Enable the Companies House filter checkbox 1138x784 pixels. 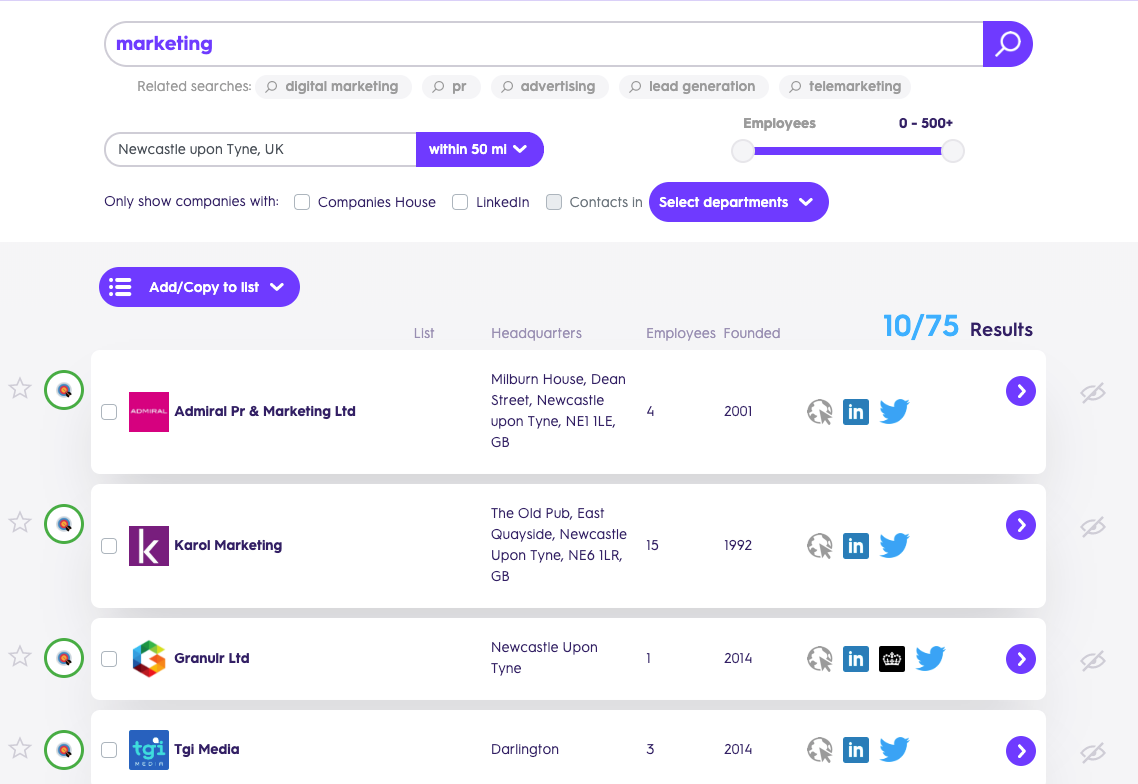coord(302,202)
